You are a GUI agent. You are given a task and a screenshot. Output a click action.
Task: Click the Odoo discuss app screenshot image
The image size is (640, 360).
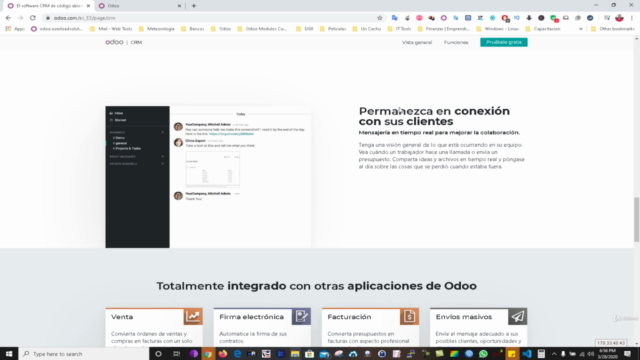click(208, 177)
